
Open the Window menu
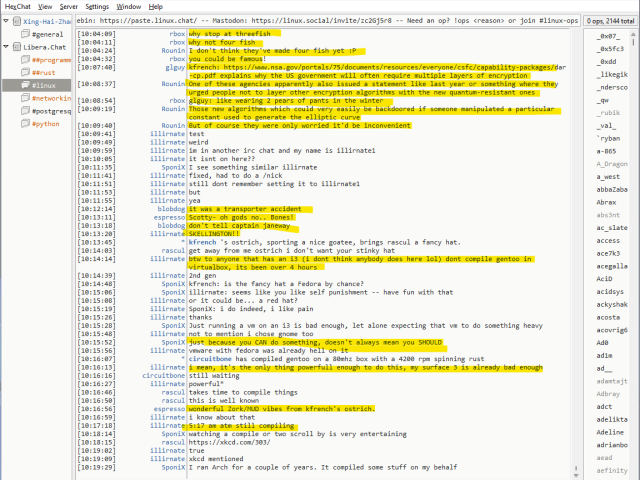[129, 6]
